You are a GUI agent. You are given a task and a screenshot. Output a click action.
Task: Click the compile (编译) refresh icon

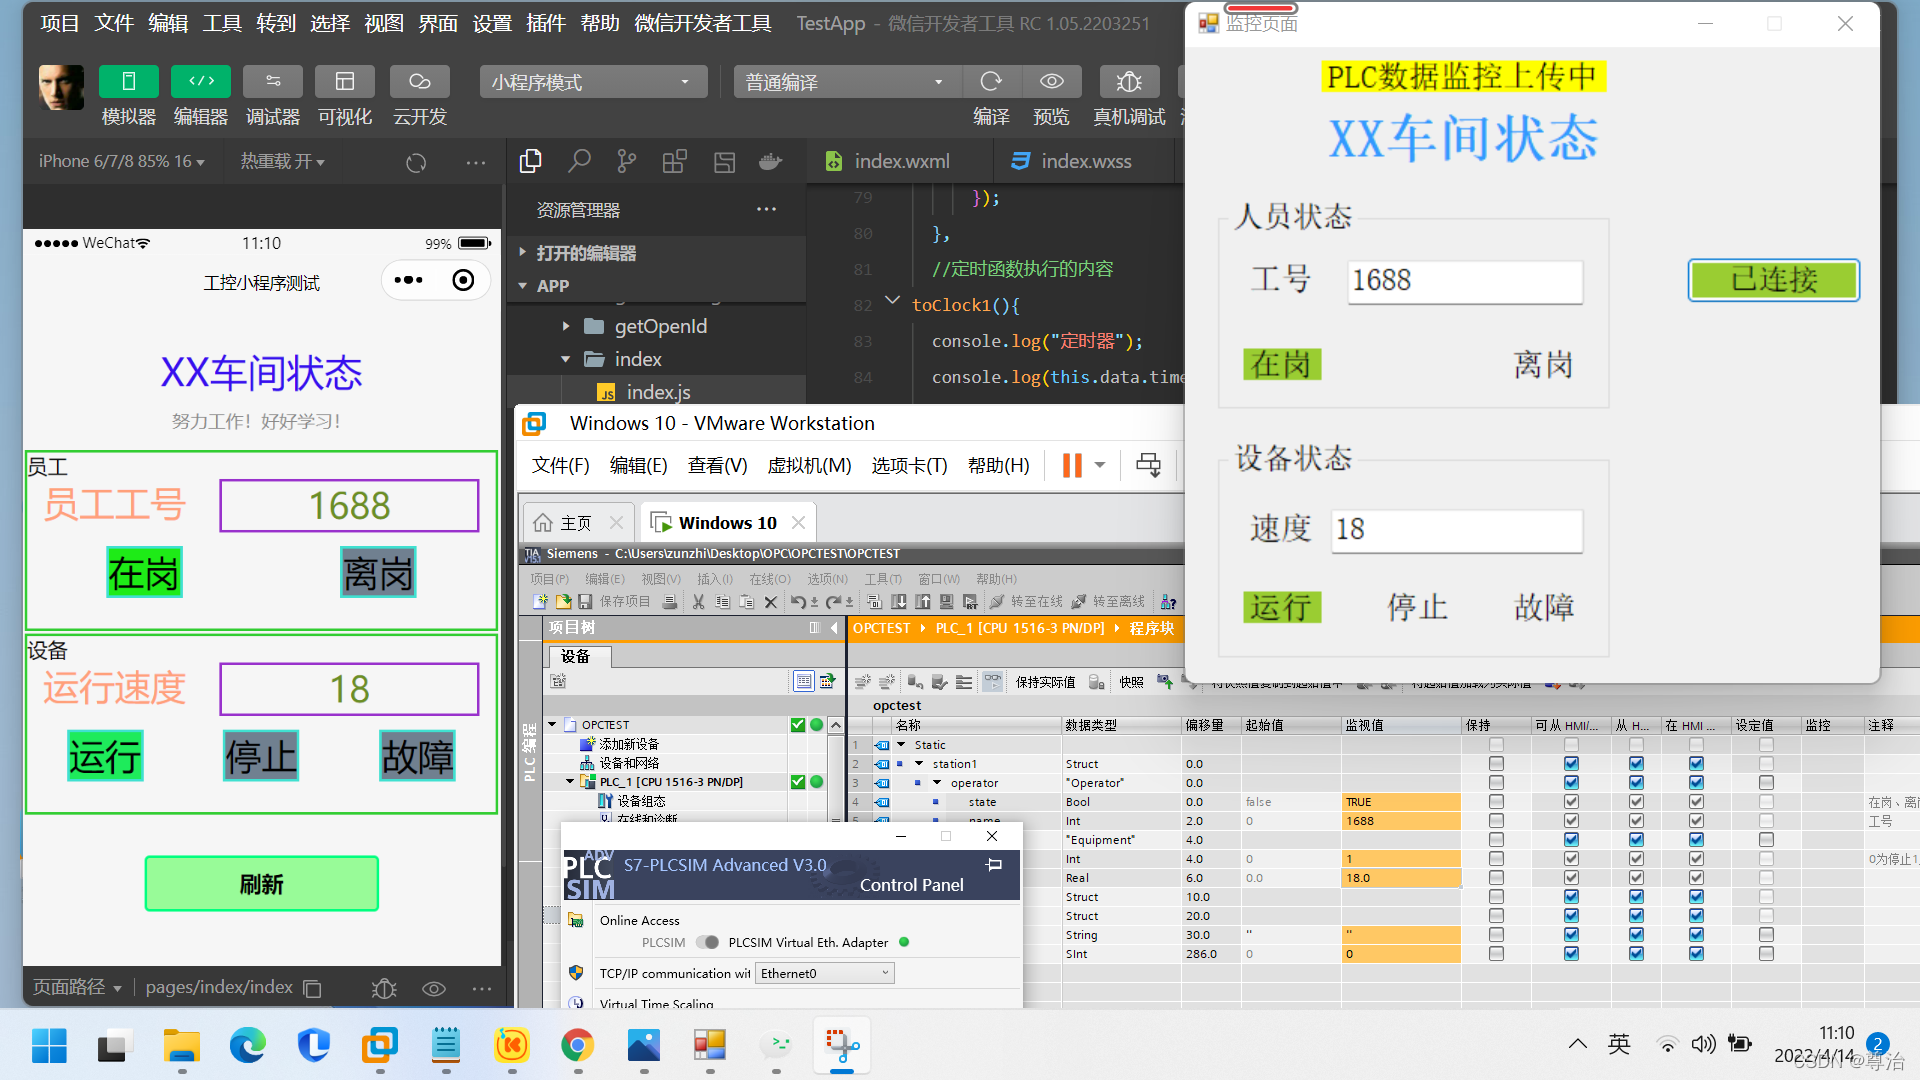coord(991,82)
